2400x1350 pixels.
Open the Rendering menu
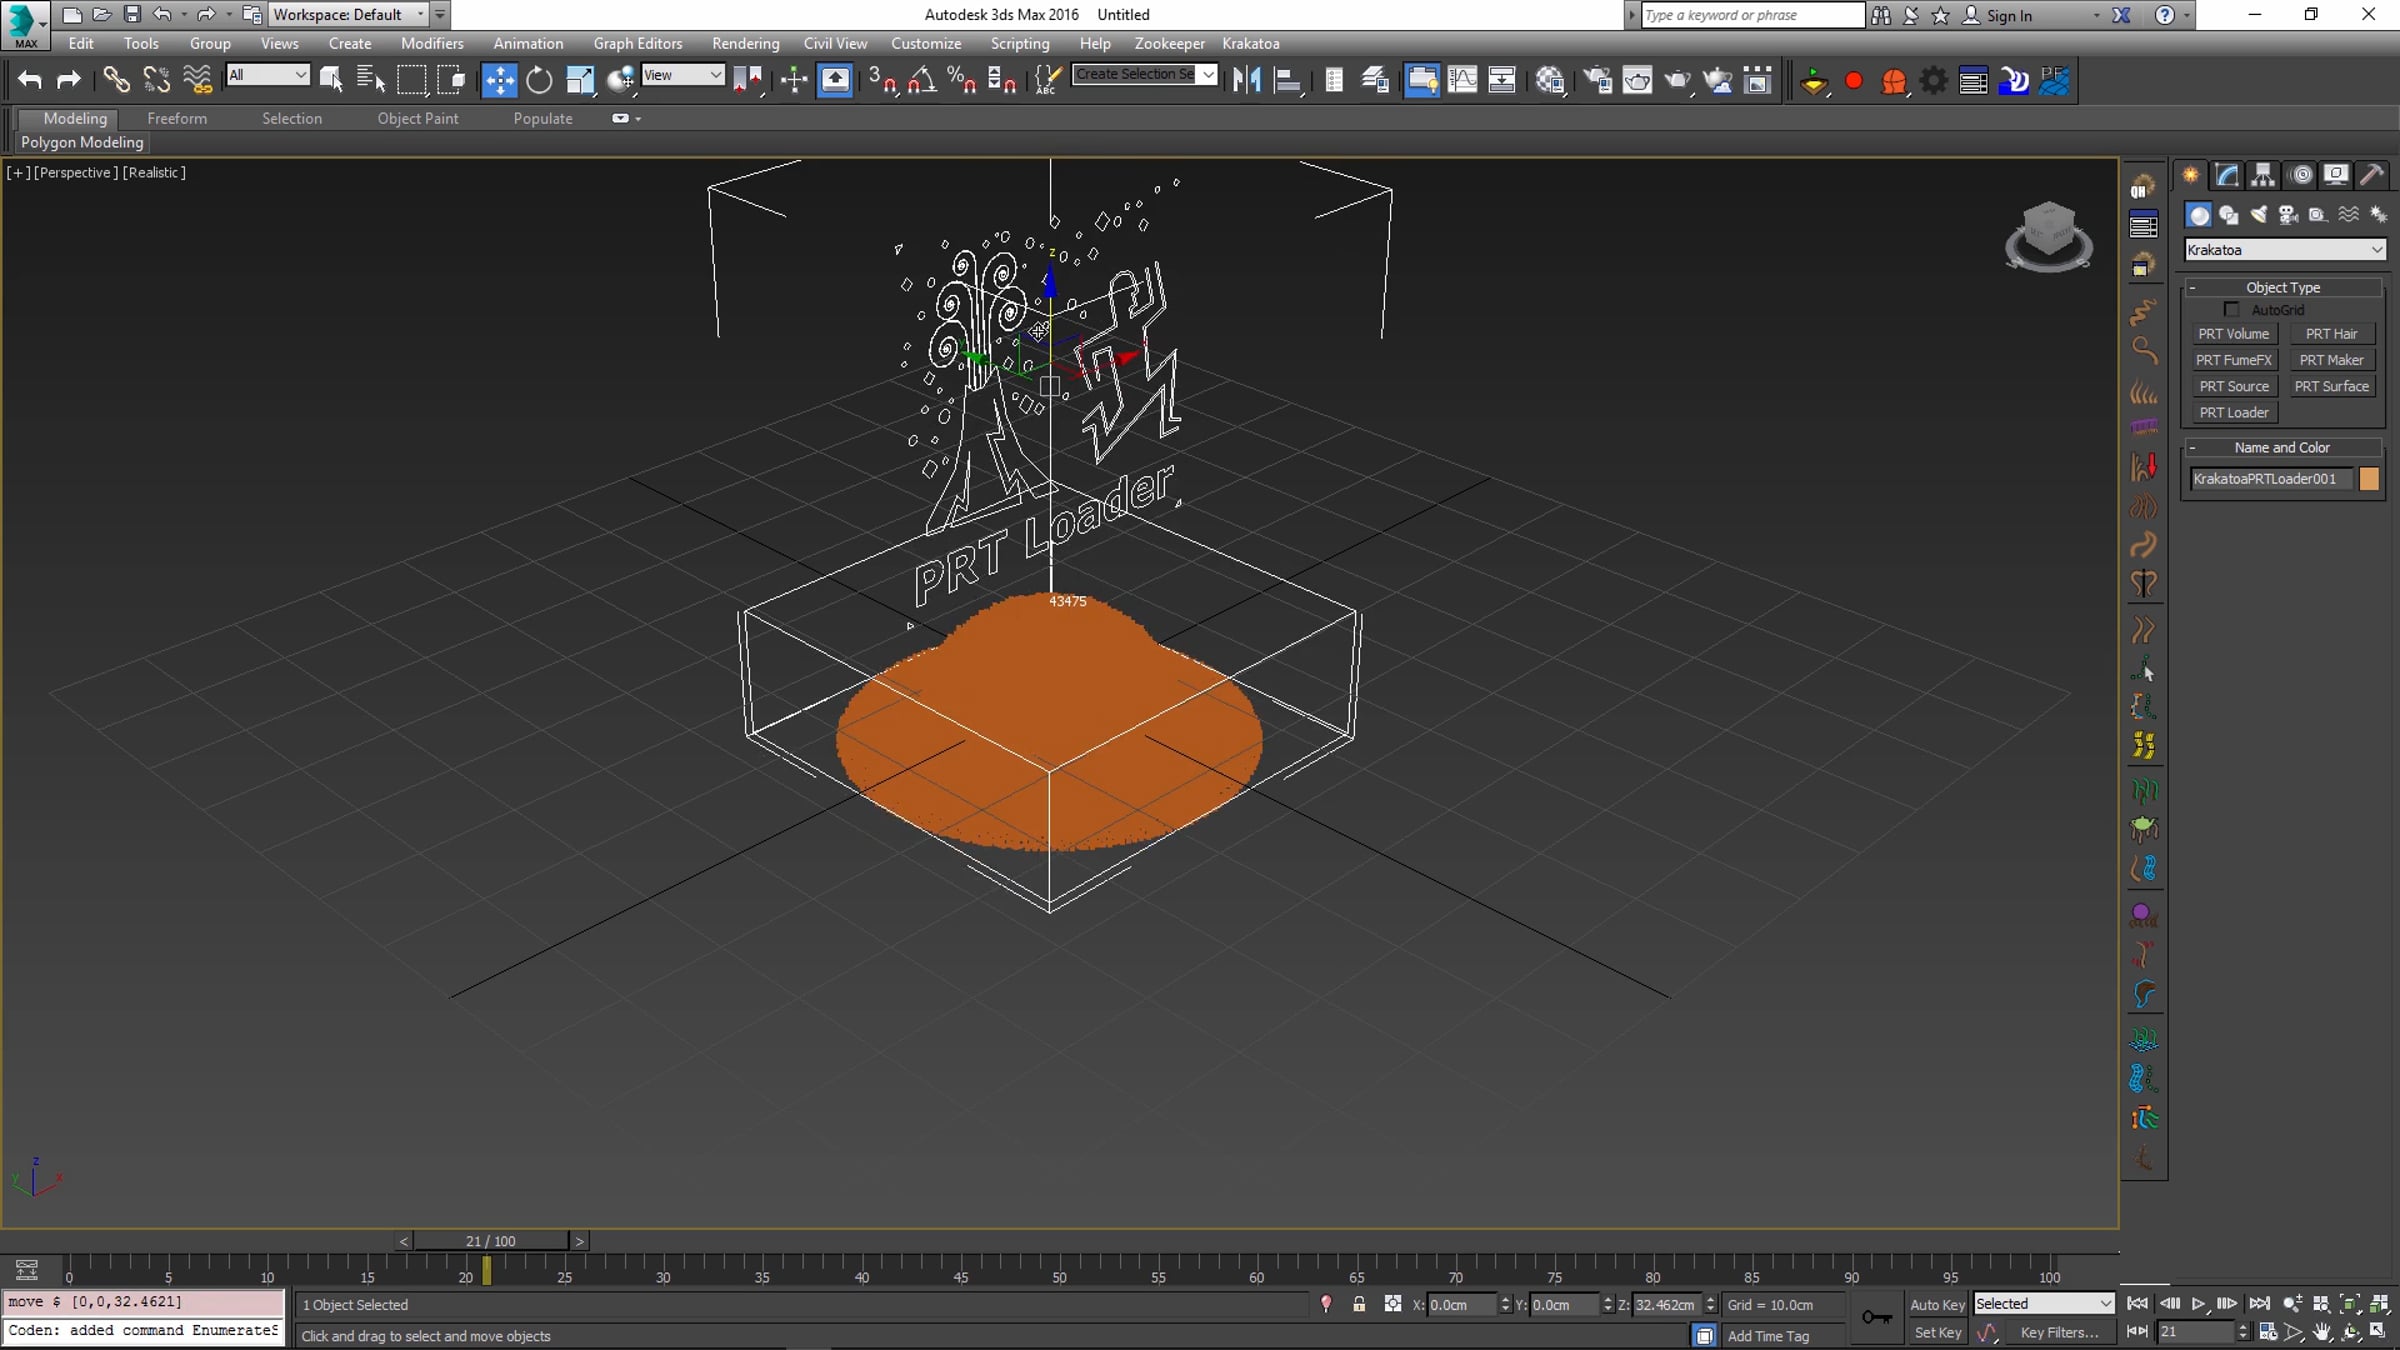[745, 43]
